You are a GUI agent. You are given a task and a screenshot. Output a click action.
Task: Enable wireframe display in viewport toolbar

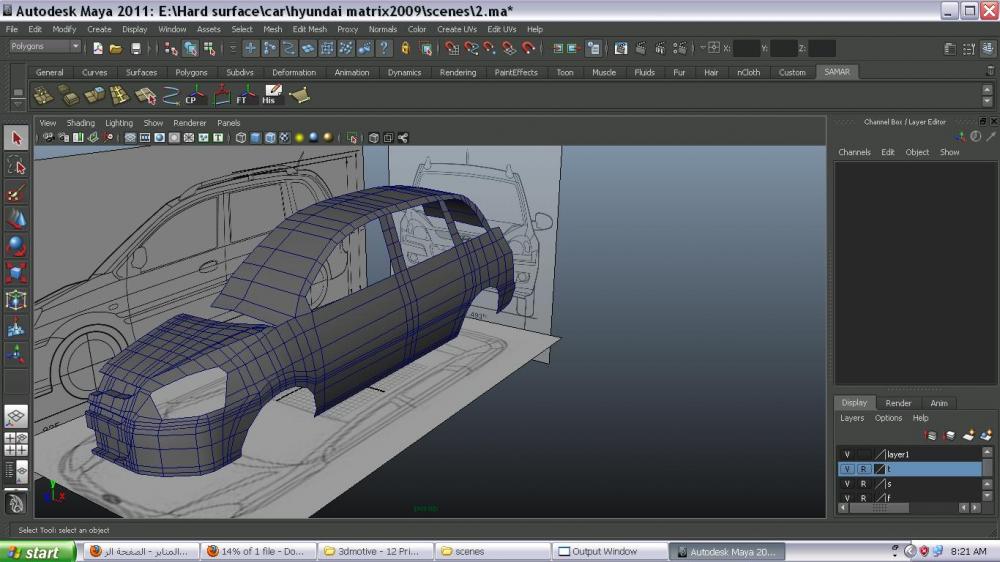[x=242, y=138]
